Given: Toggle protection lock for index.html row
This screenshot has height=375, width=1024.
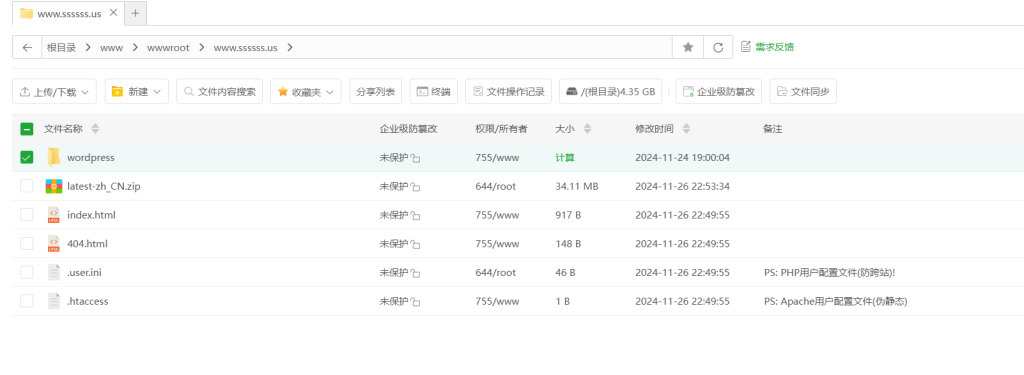Looking at the screenshot, I should (415, 216).
